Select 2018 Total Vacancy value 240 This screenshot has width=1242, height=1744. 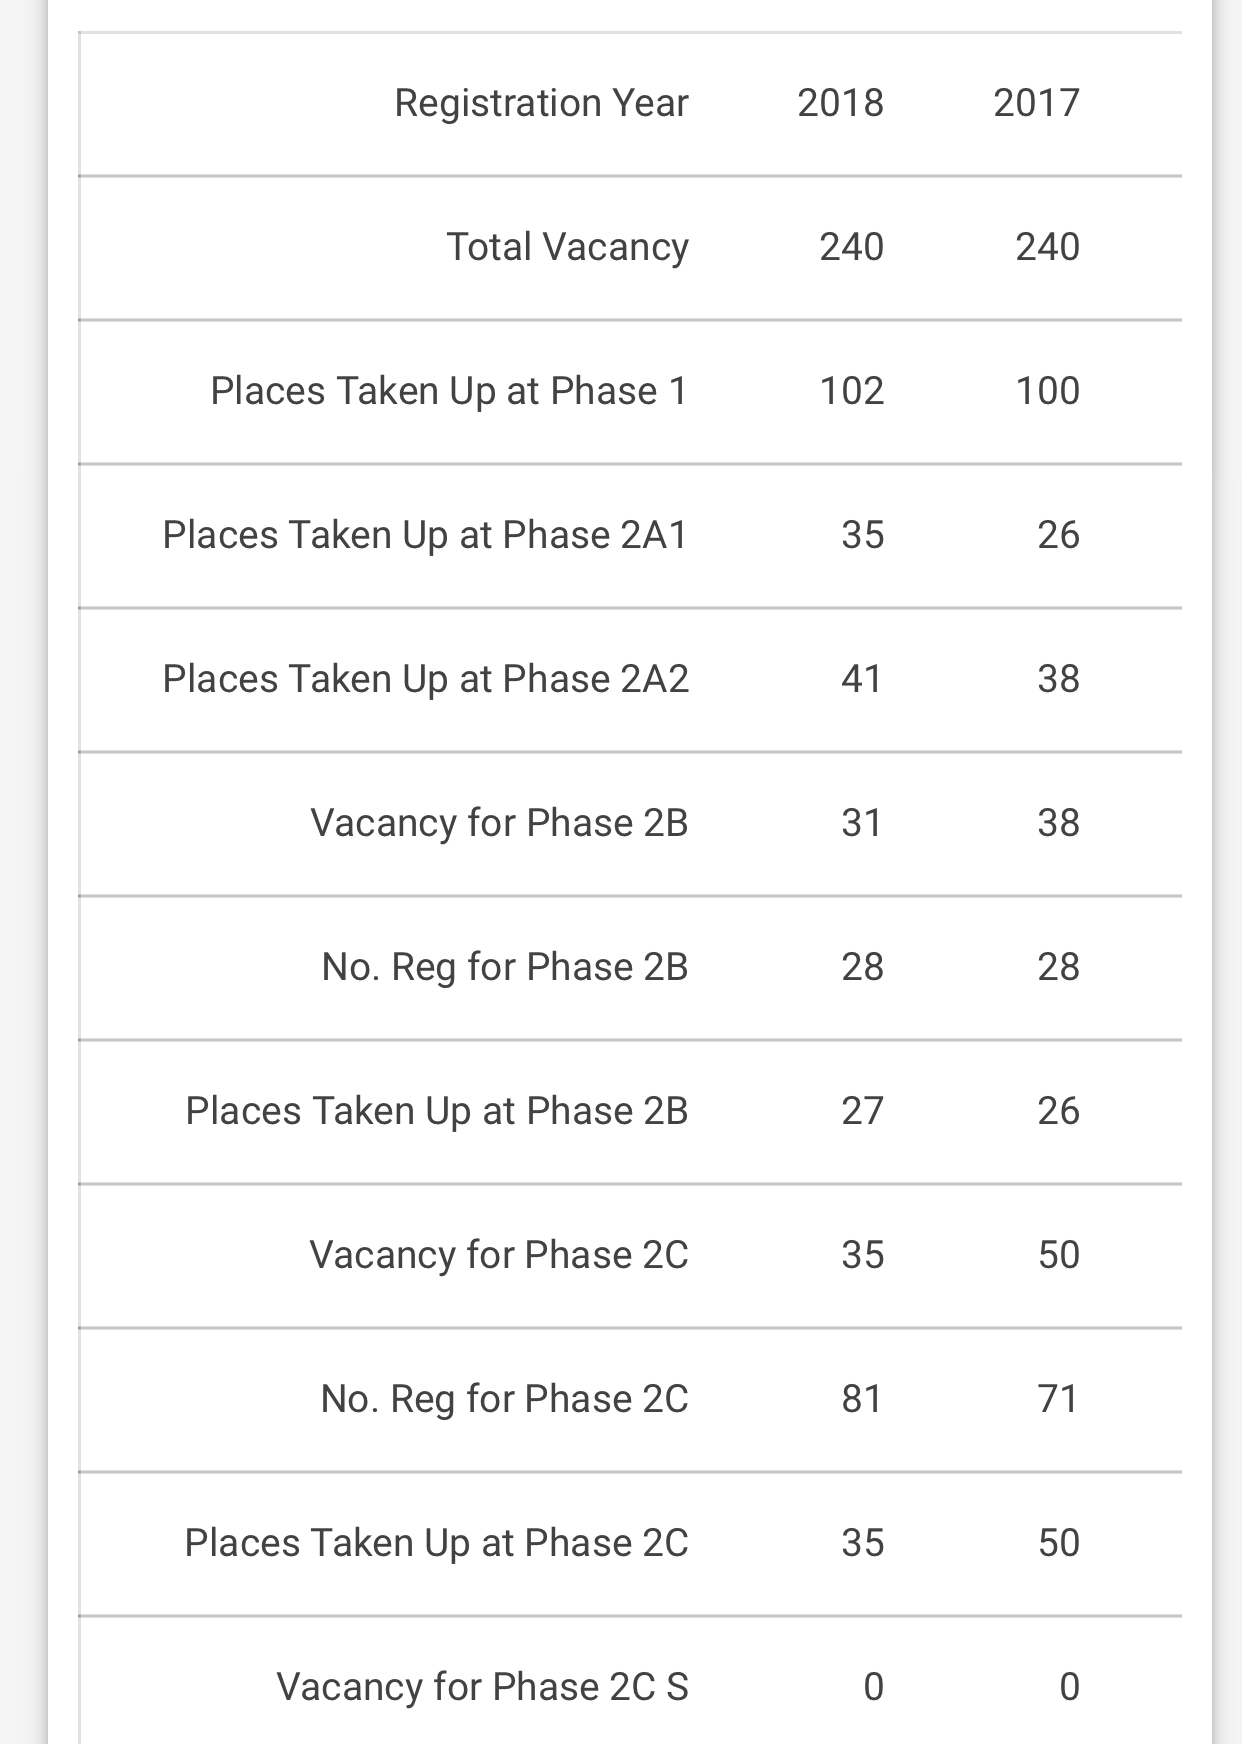point(851,247)
